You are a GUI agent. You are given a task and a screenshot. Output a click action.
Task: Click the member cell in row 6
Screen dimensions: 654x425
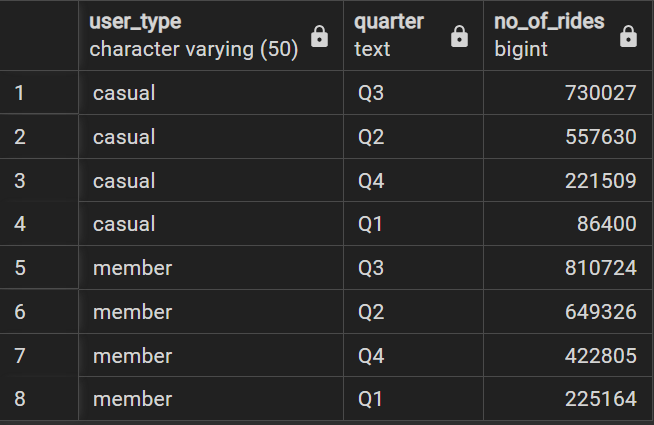pos(211,312)
